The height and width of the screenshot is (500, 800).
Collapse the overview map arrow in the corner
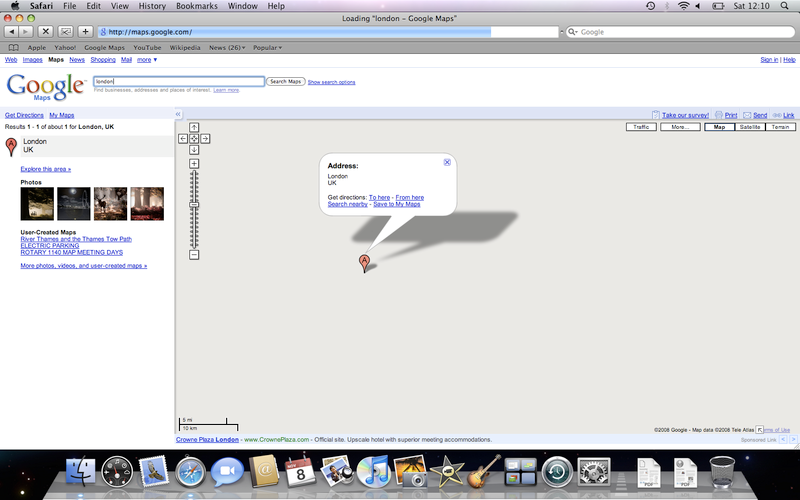[x=760, y=430]
